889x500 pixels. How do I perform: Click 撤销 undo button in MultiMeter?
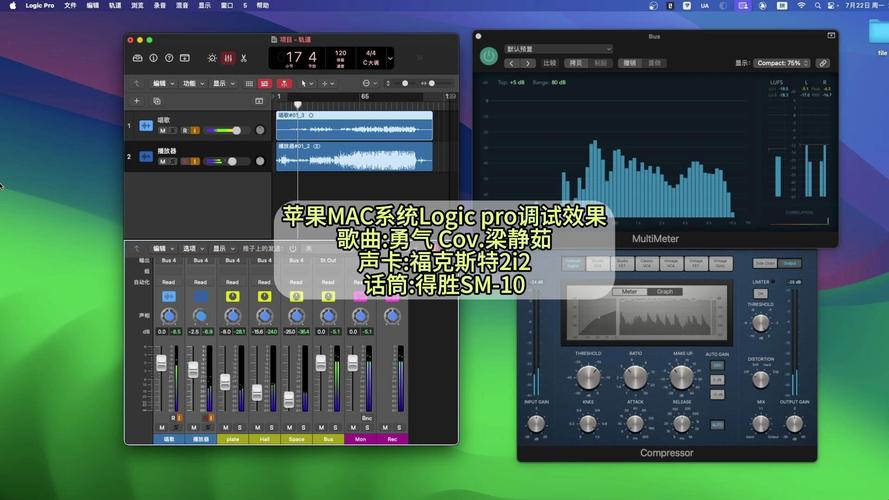pyautogui.click(x=629, y=63)
